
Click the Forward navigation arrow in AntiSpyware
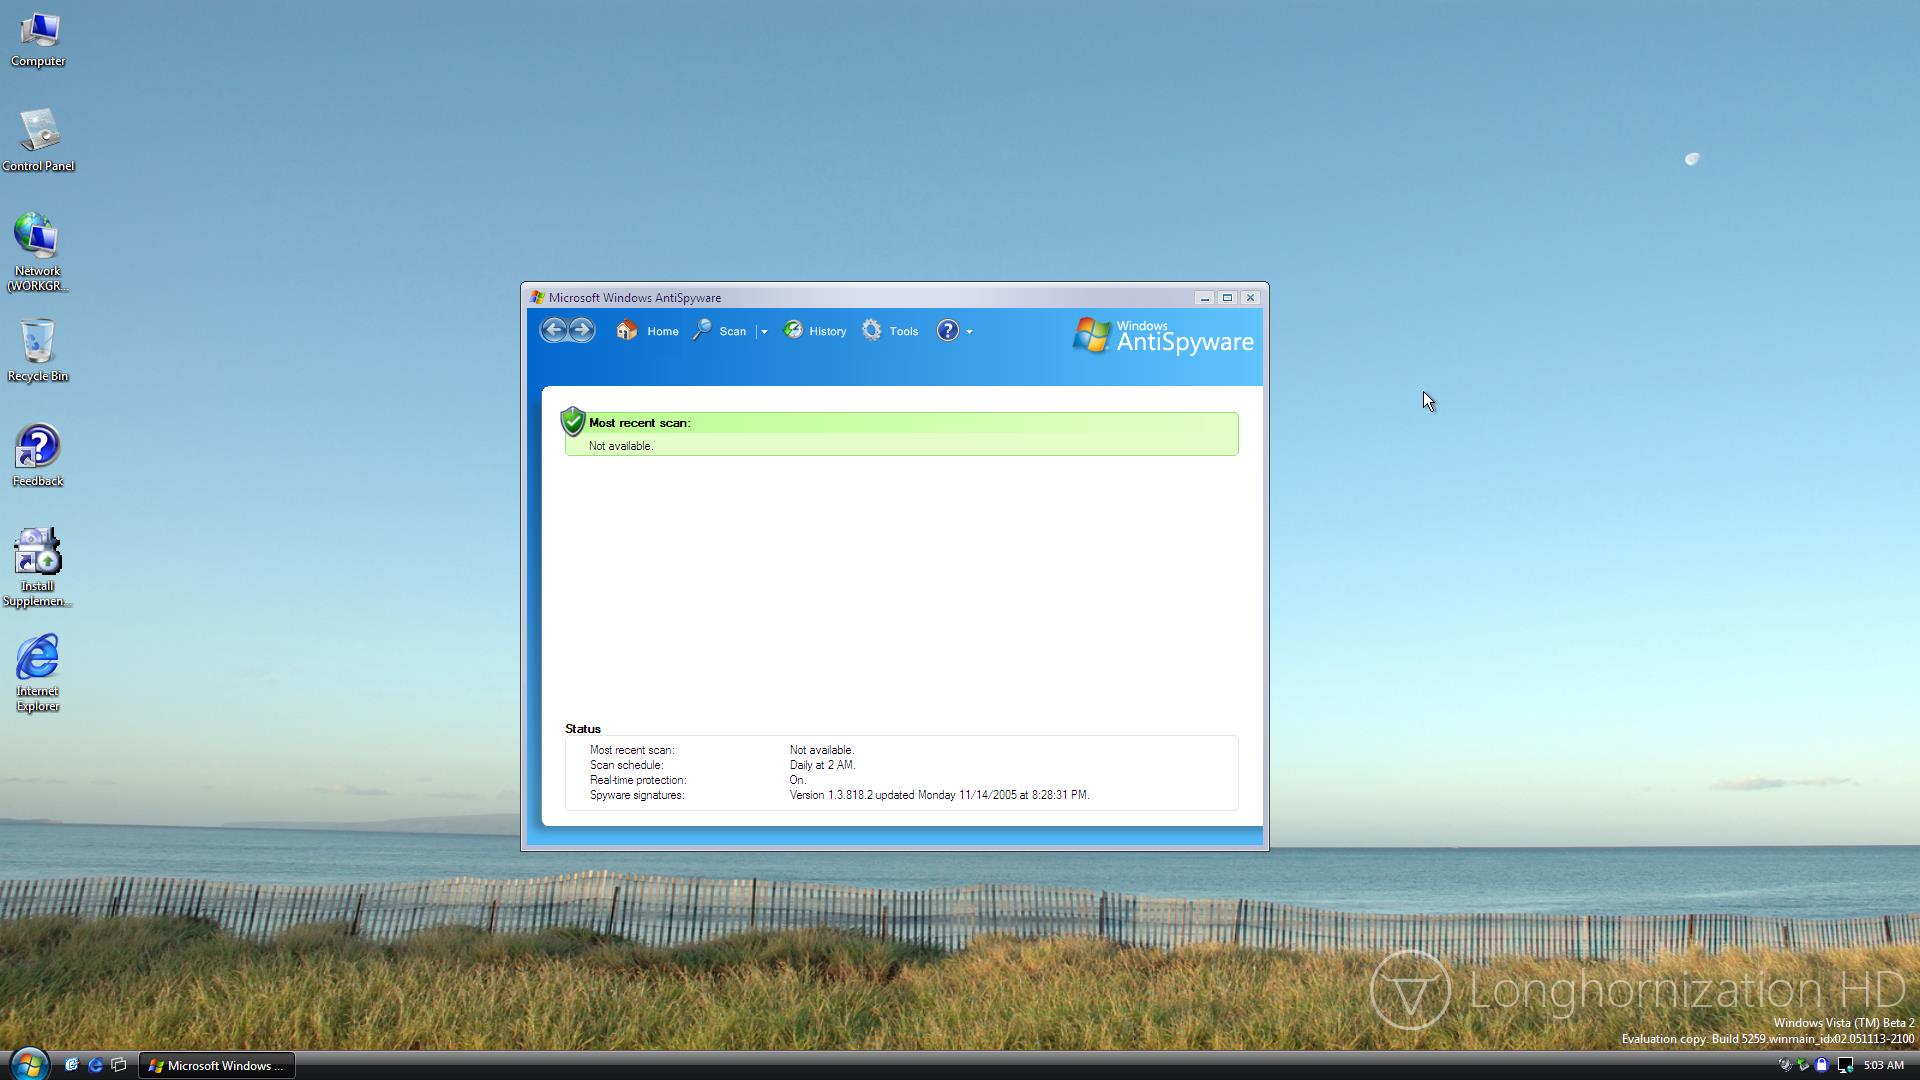point(581,330)
